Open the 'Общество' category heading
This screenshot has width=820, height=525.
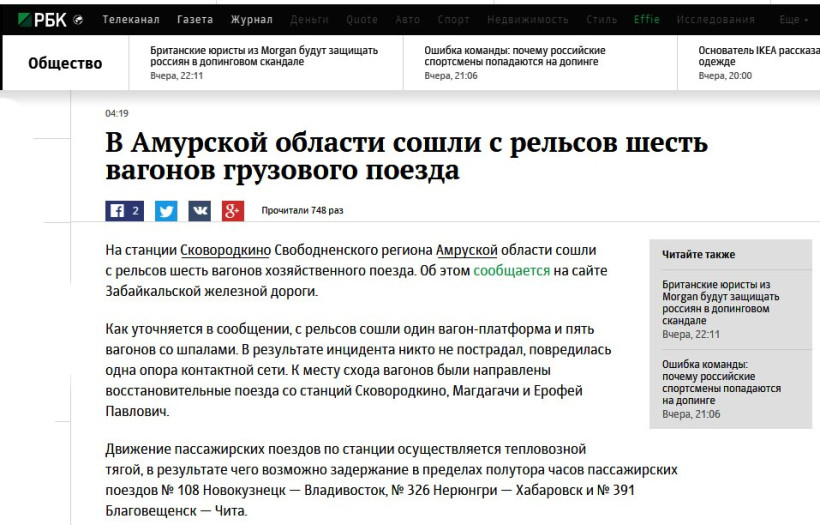tap(65, 63)
